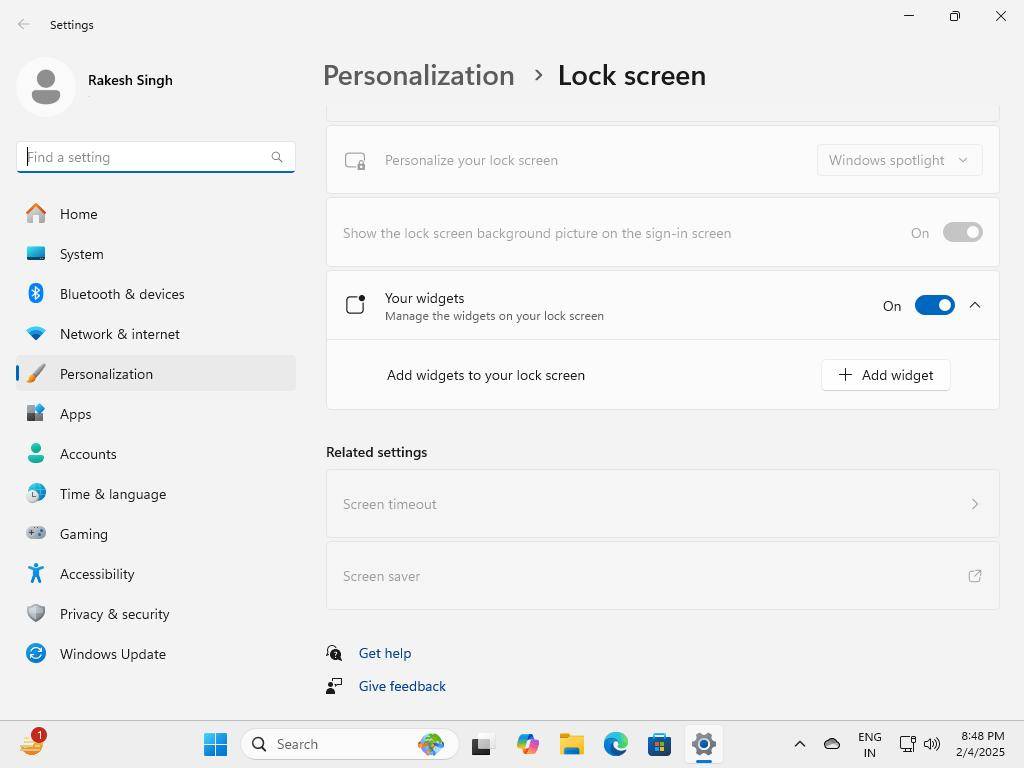Screen dimensions: 1024x768
Task: Click the Find a setting search box
Action: [x=155, y=157]
